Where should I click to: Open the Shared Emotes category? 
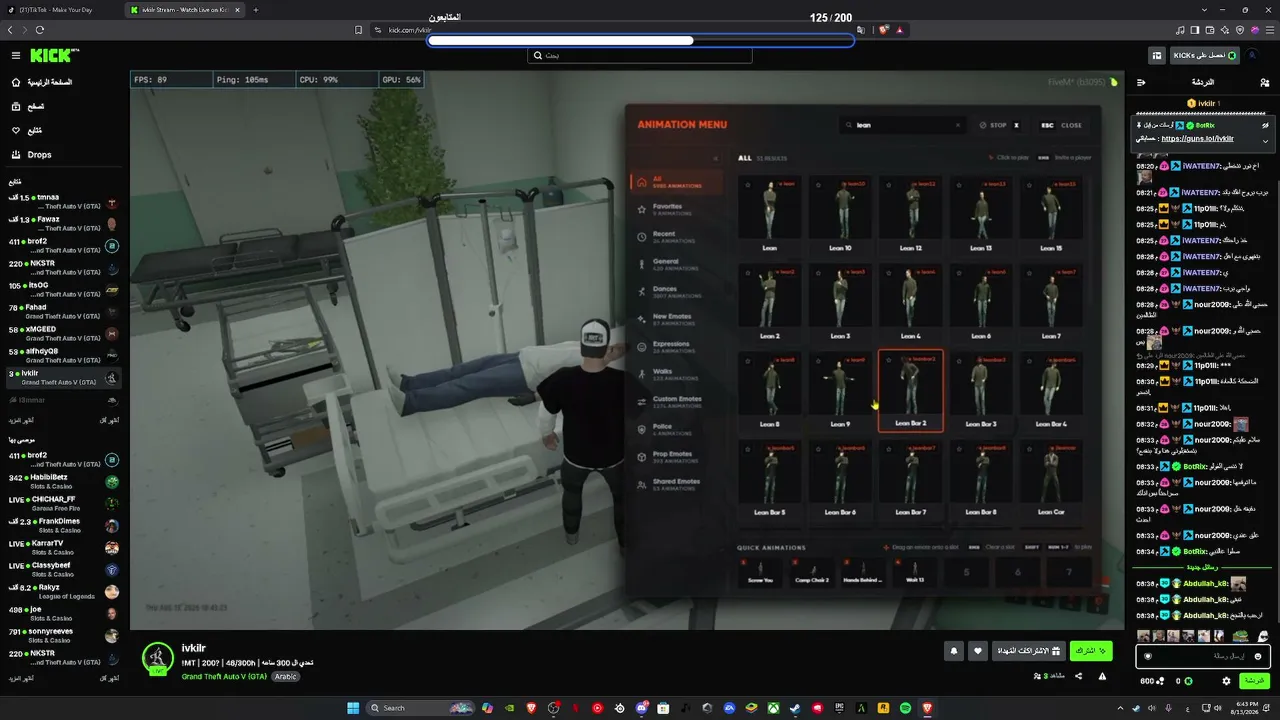coord(677,484)
